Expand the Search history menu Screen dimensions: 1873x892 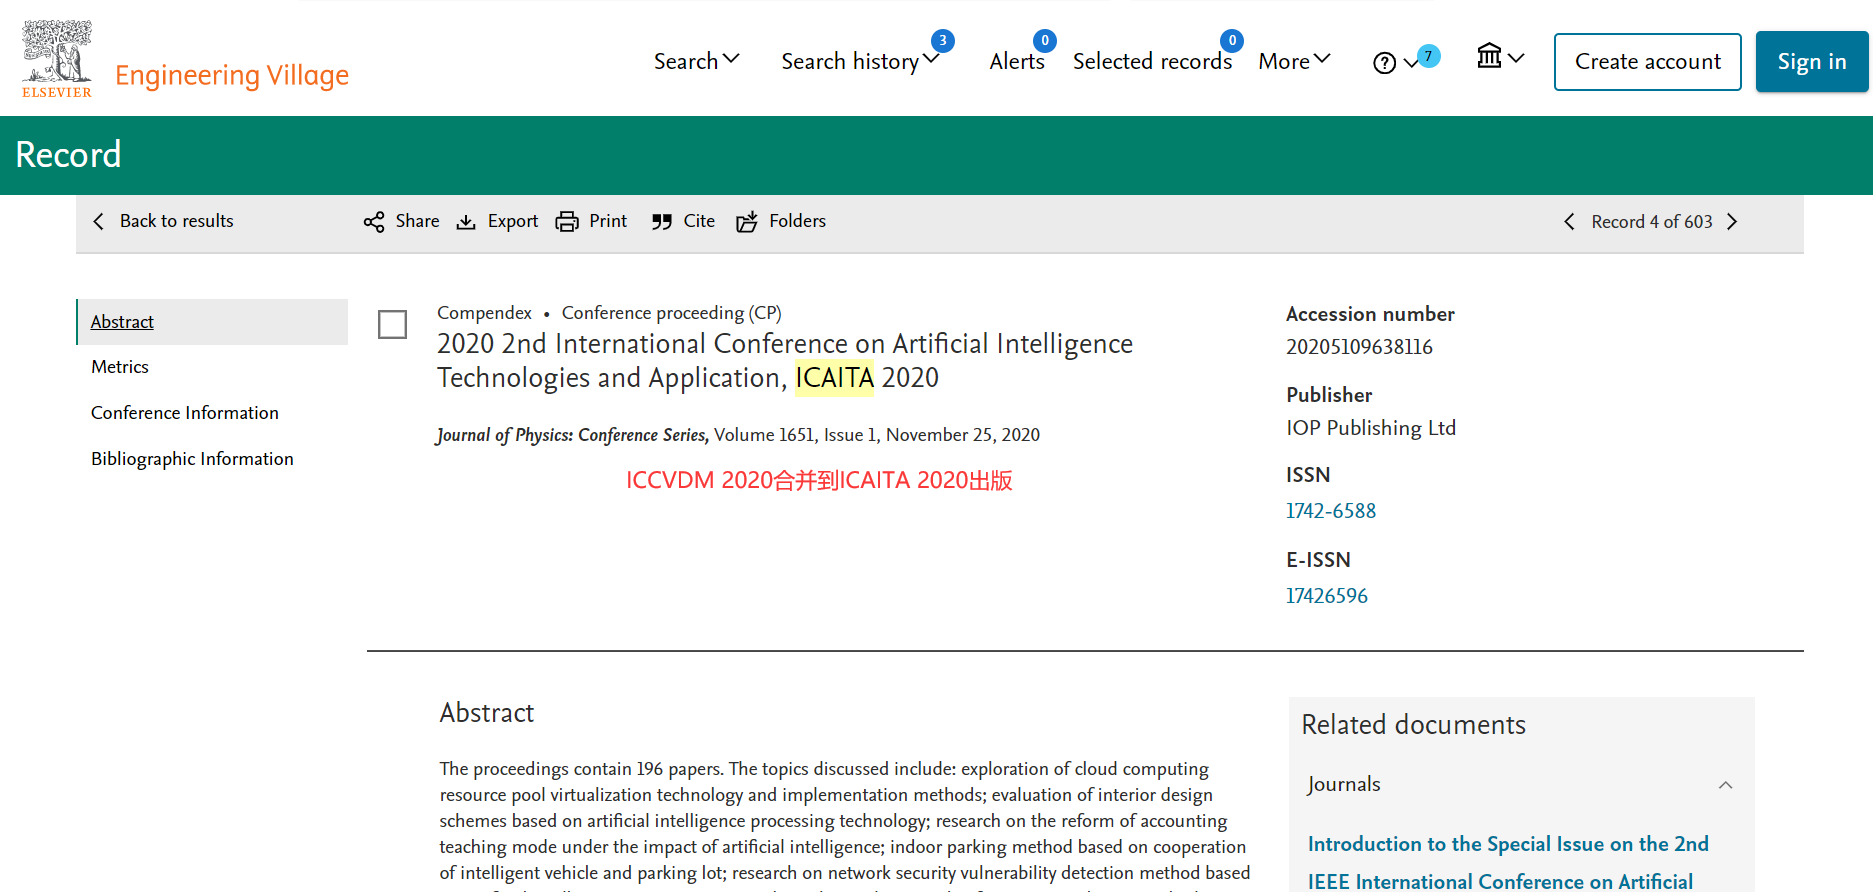coord(860,61)
